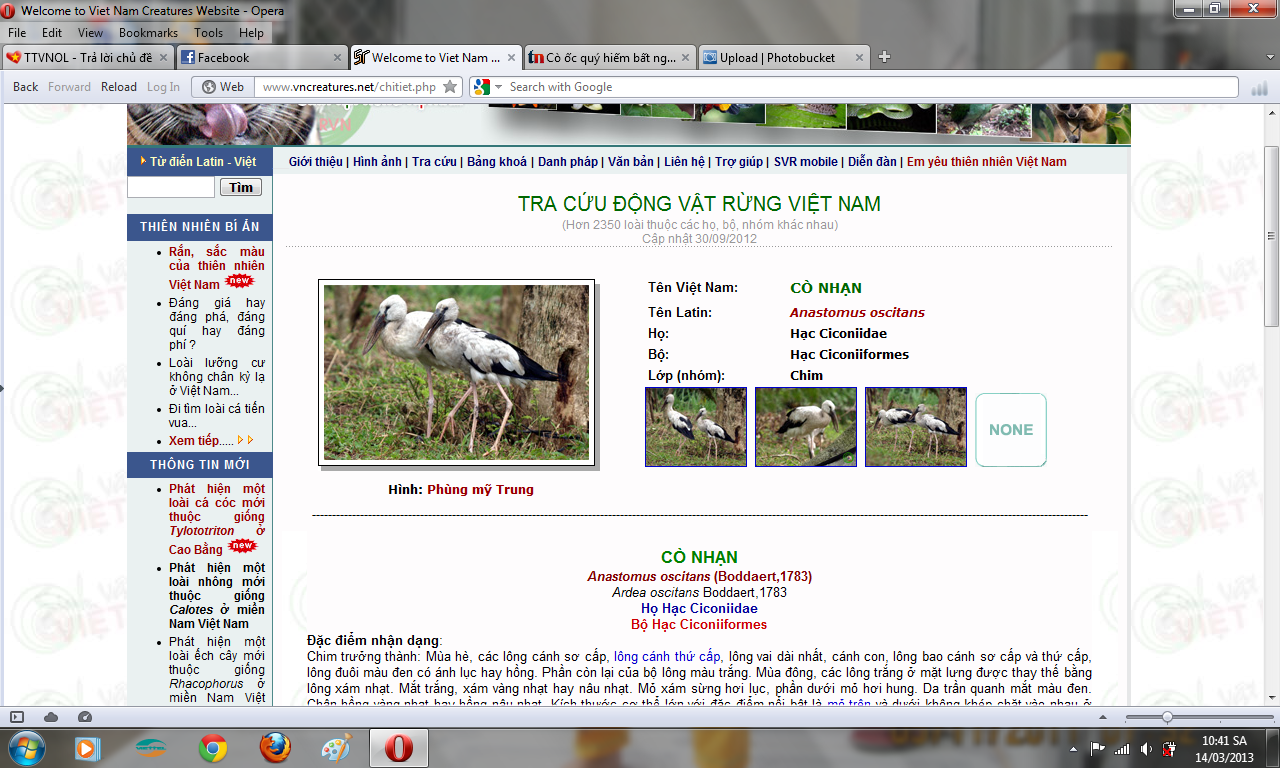
Task: Close the Upload Photobucket tab
Action: point(859,58)
